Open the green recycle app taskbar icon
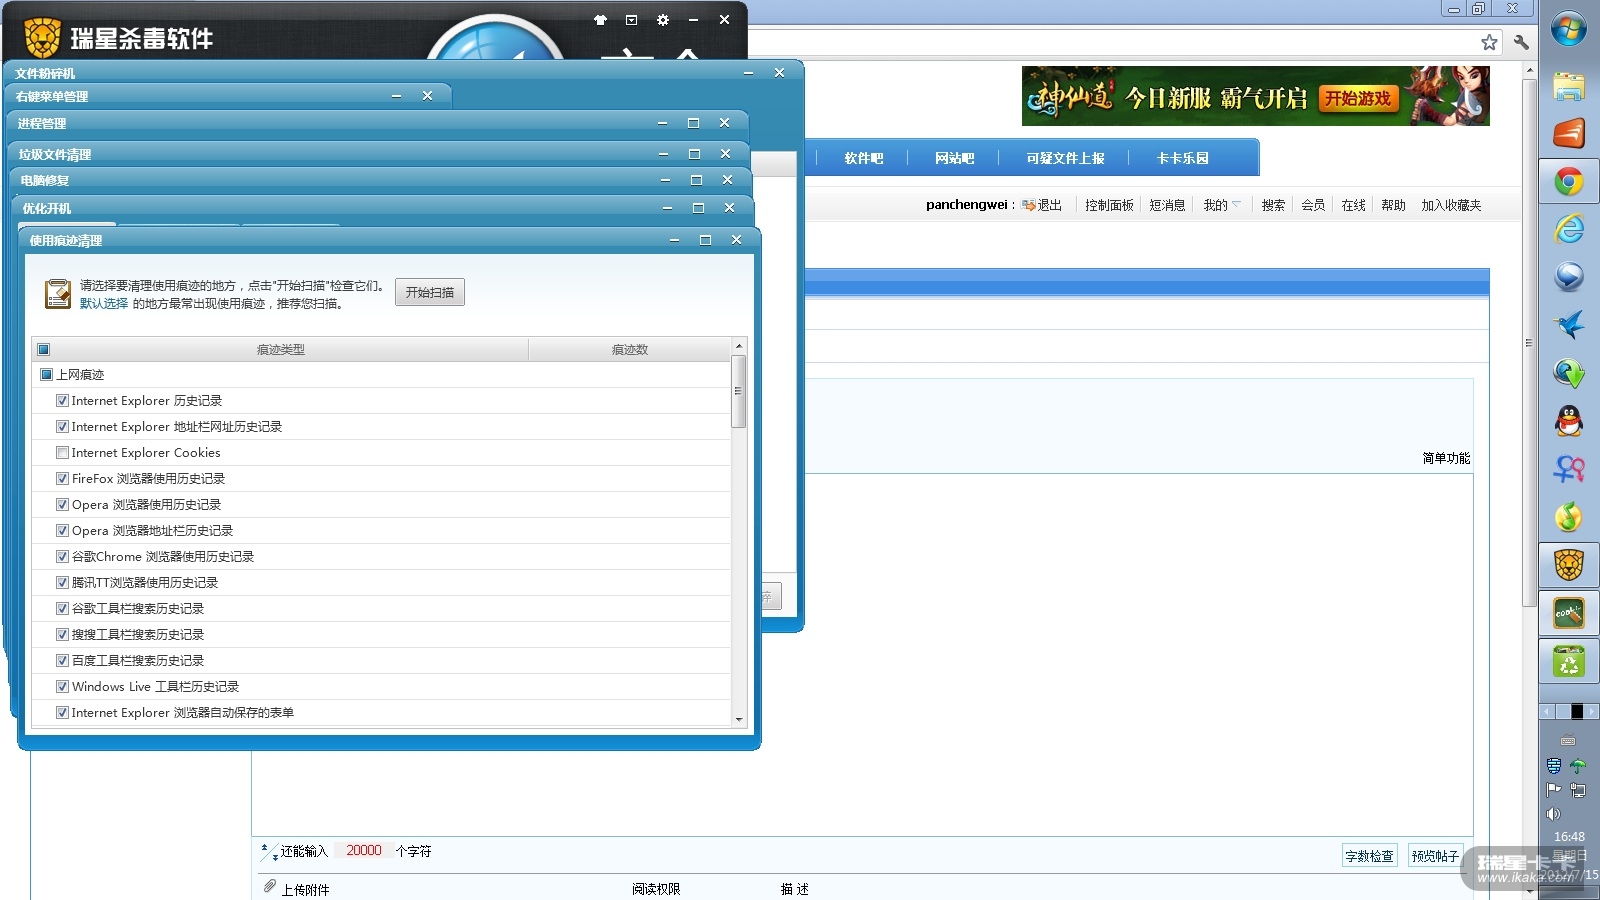This screenshot has width=1600, height=900. 1569,661
